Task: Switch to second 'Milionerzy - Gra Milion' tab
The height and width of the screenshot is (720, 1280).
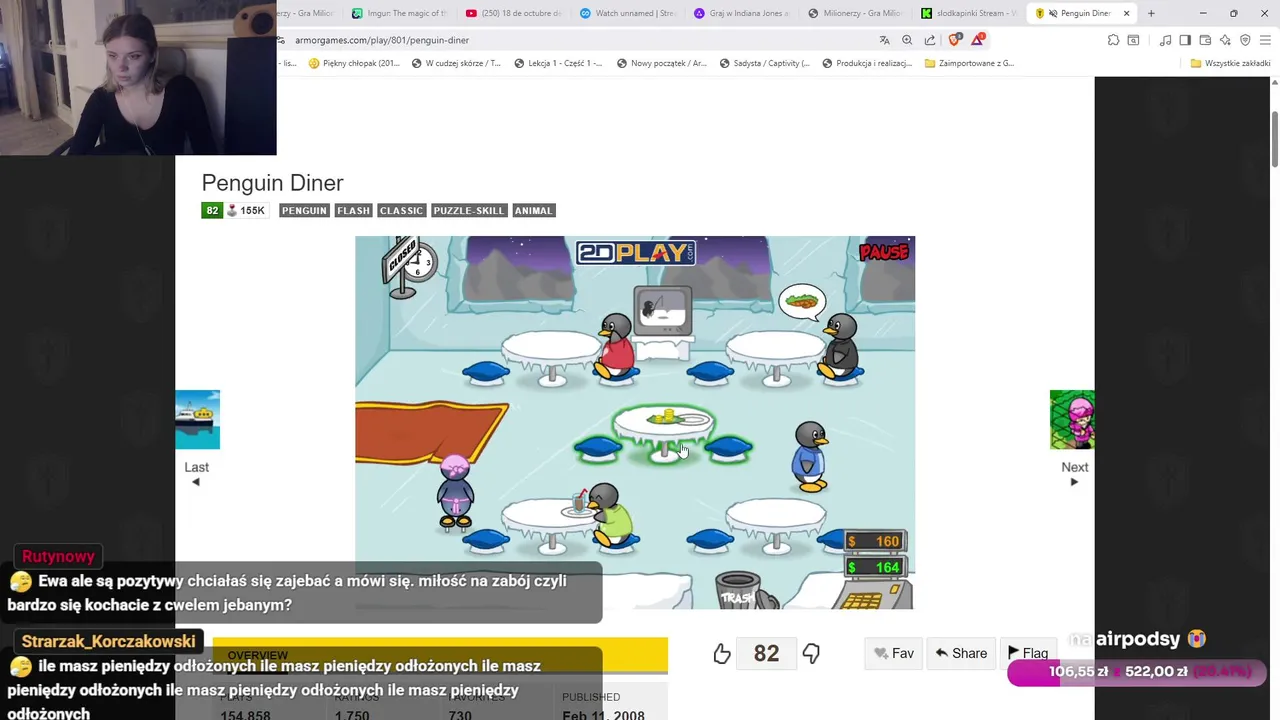Action: [x=855, y=13]
